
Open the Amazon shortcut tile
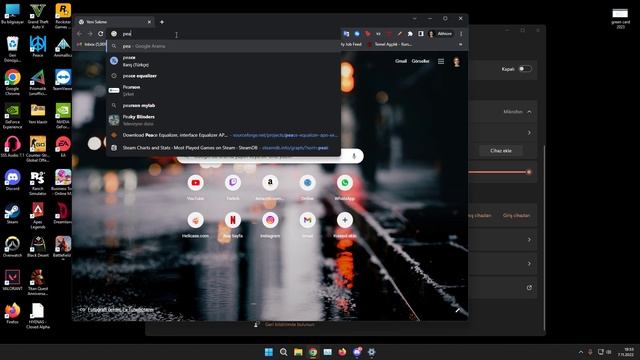click(270, 187)
